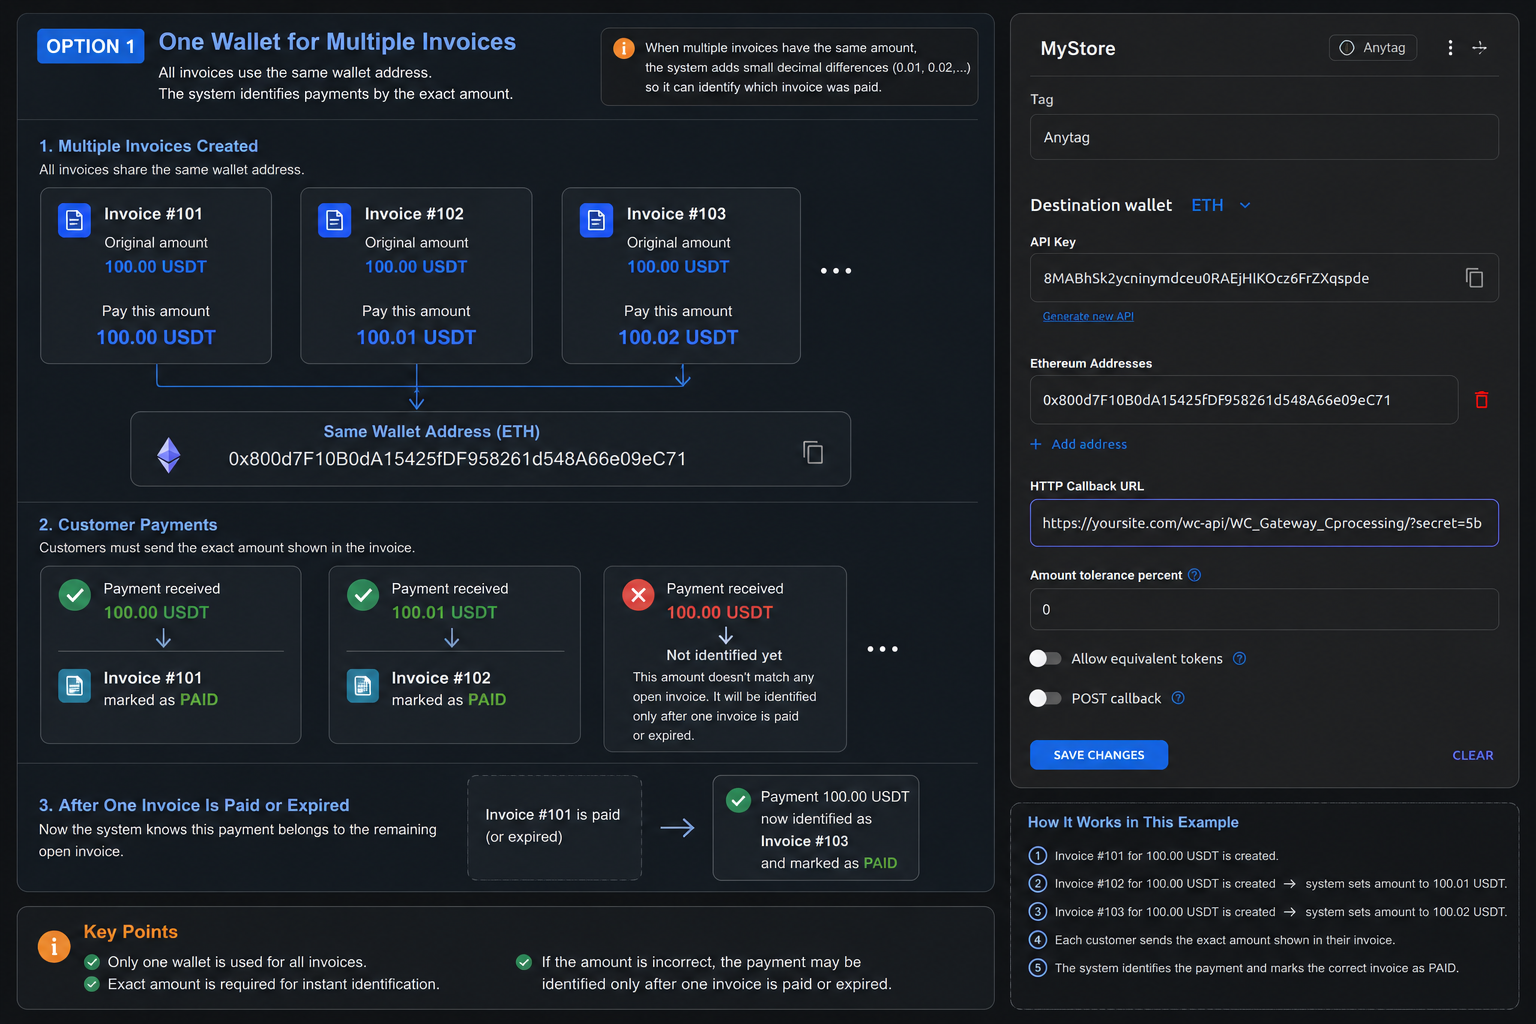The image size is (1536, 1024).
Task: Enable Allow equivalent tokens switch
Action: (x=1045, y=658)
